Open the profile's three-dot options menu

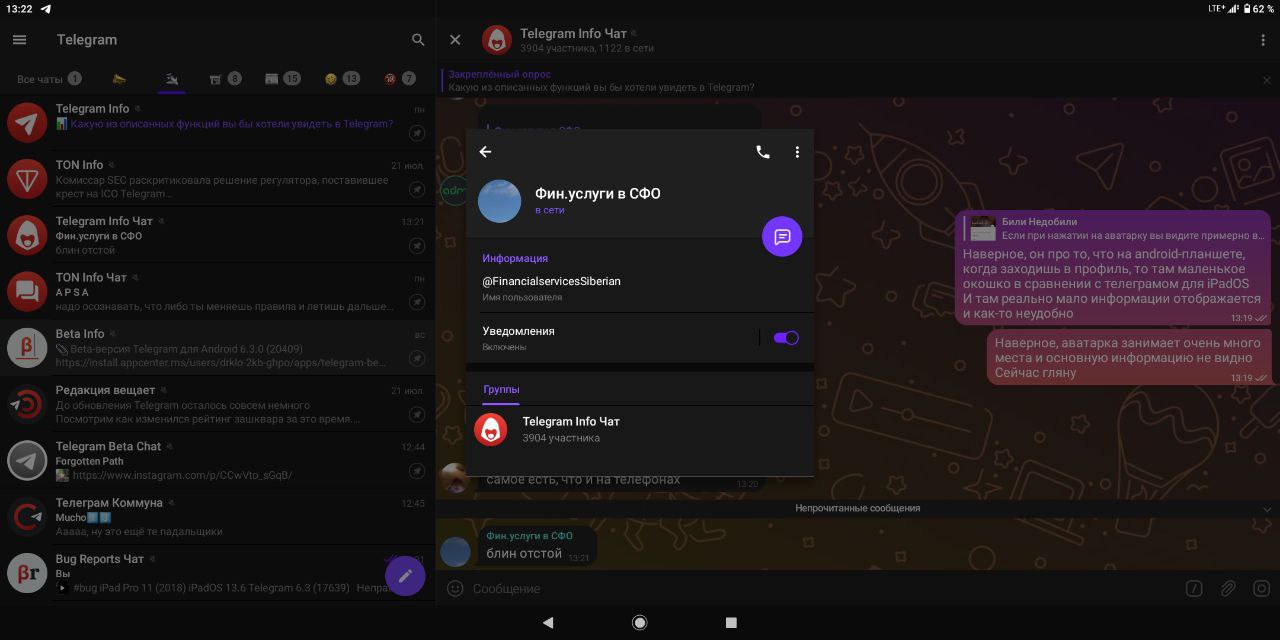[797, 152]
